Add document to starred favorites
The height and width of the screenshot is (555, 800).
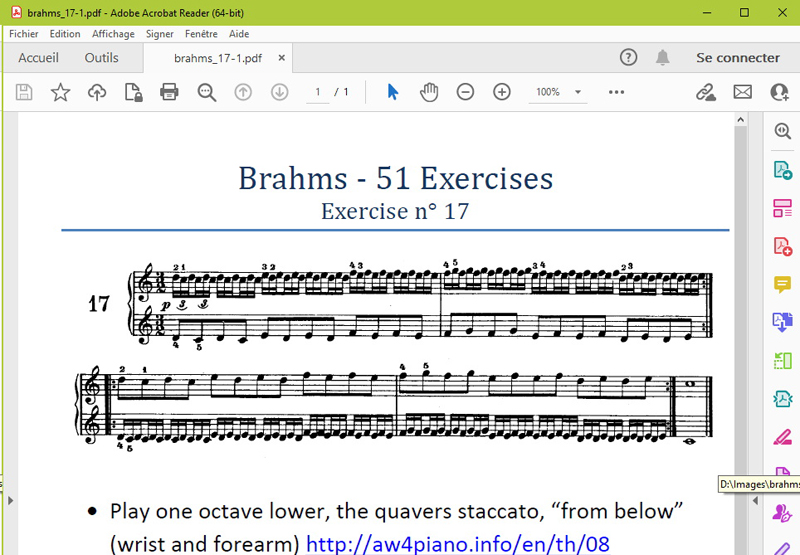tap(61, 92)
